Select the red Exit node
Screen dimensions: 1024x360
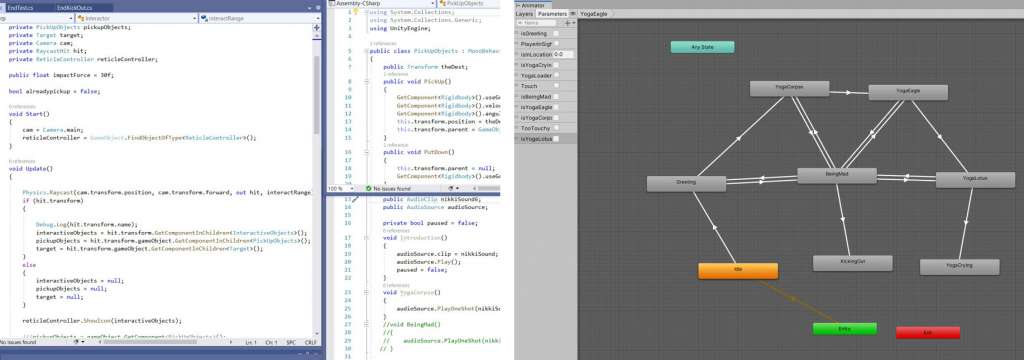pos(927,333)
